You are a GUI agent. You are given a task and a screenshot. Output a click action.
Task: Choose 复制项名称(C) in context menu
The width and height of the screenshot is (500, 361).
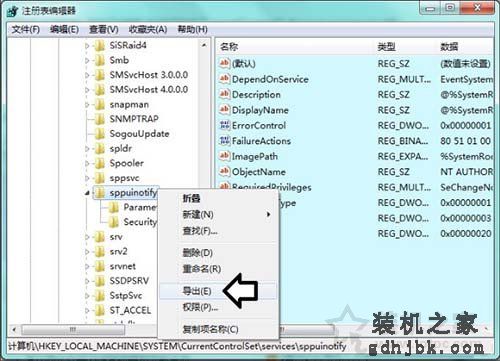pos(218,329)
